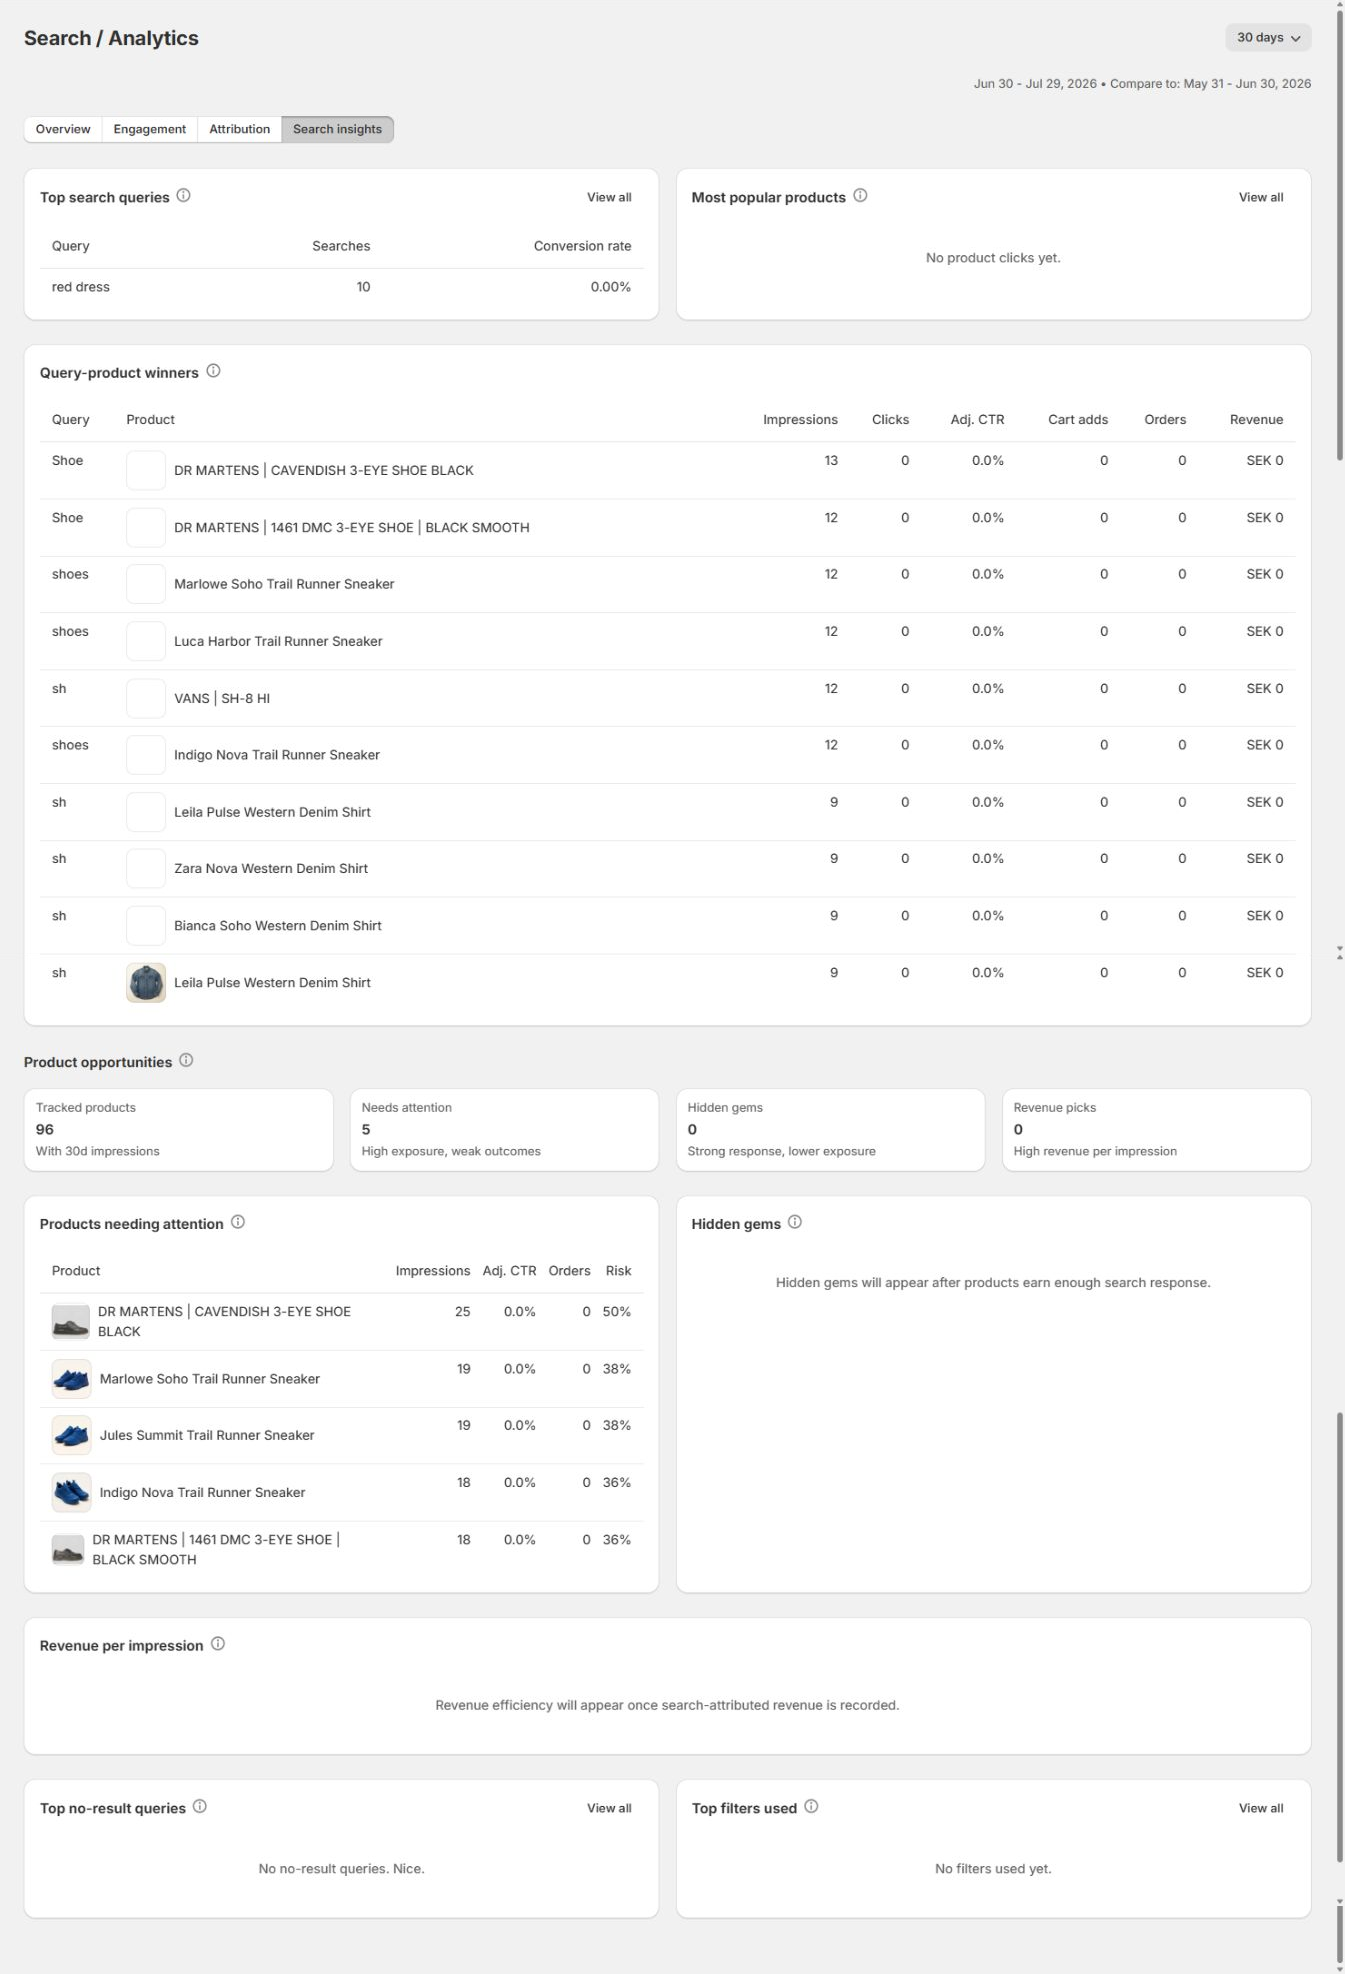Switch to the Attribution tab
Screen dimensions: 1345x1974
tap(239, 129)
